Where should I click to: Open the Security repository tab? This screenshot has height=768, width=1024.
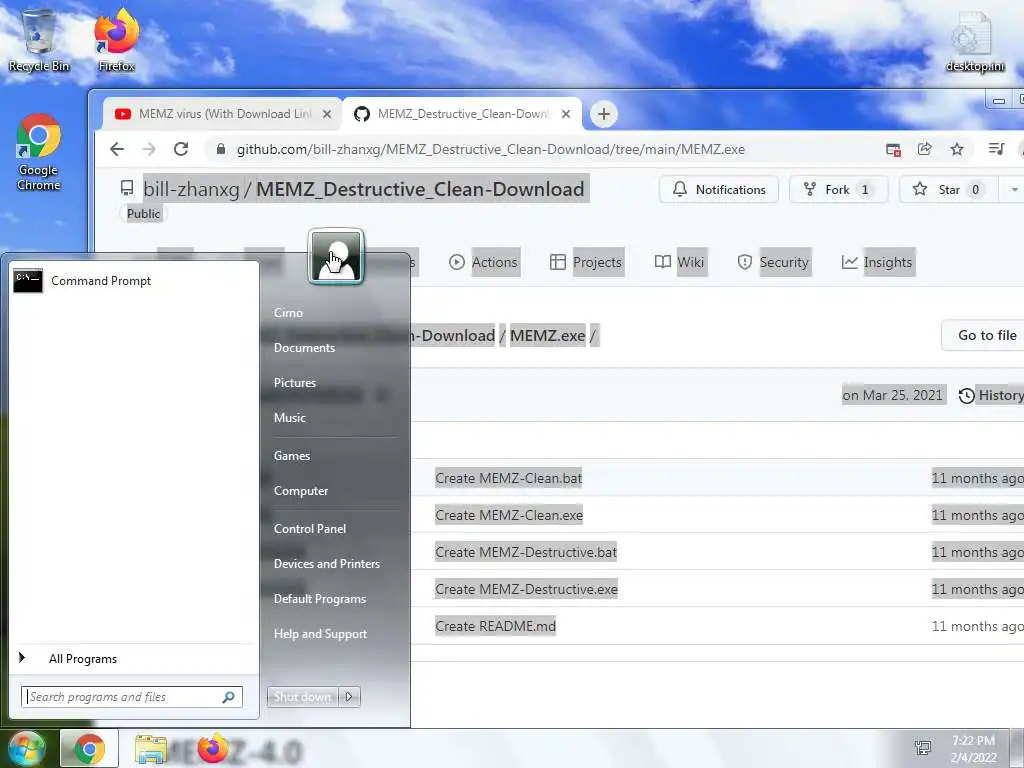click(x=773, y=262)
